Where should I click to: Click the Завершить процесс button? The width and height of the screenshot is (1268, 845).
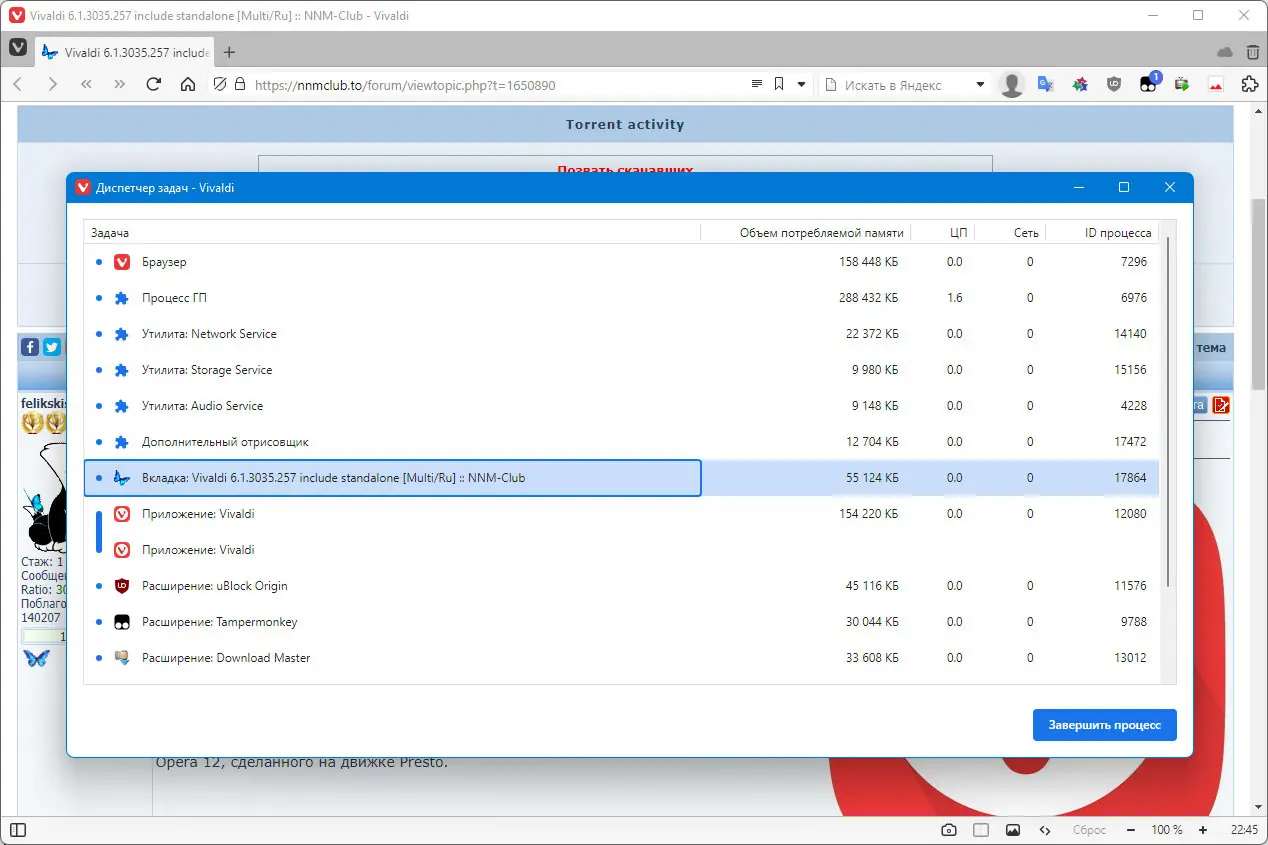1104,725
